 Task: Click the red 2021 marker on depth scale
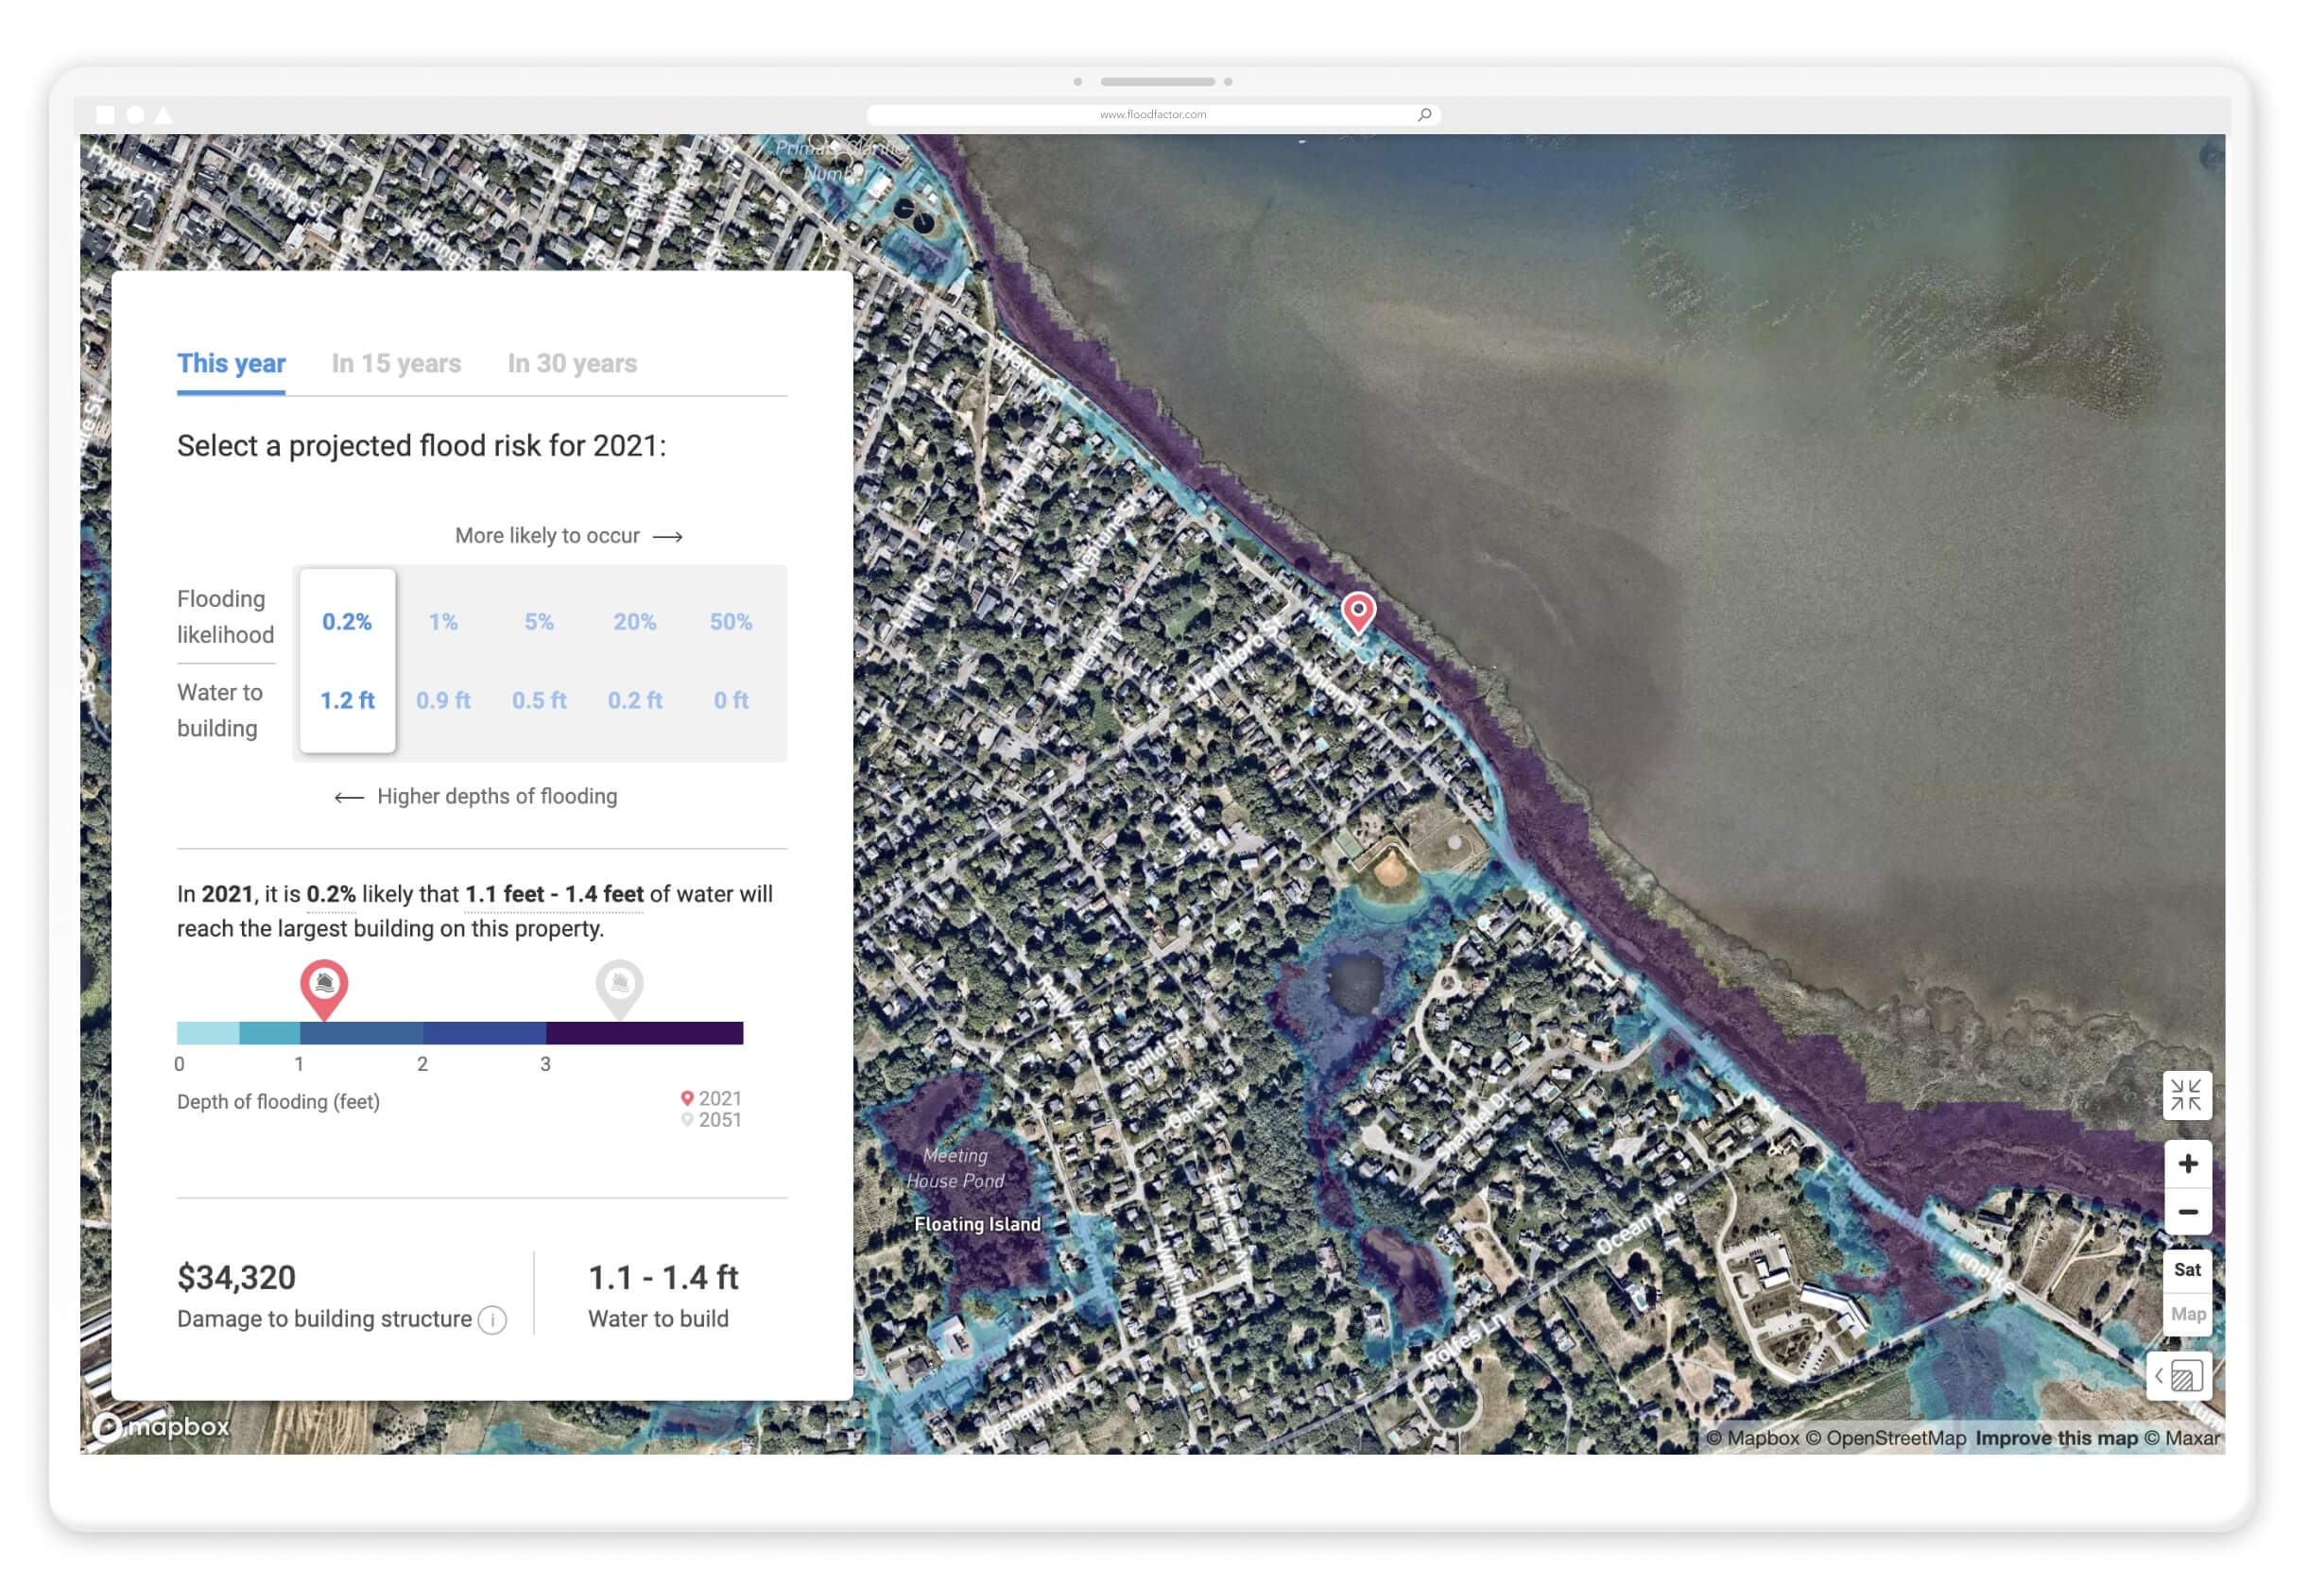point(324,985)
